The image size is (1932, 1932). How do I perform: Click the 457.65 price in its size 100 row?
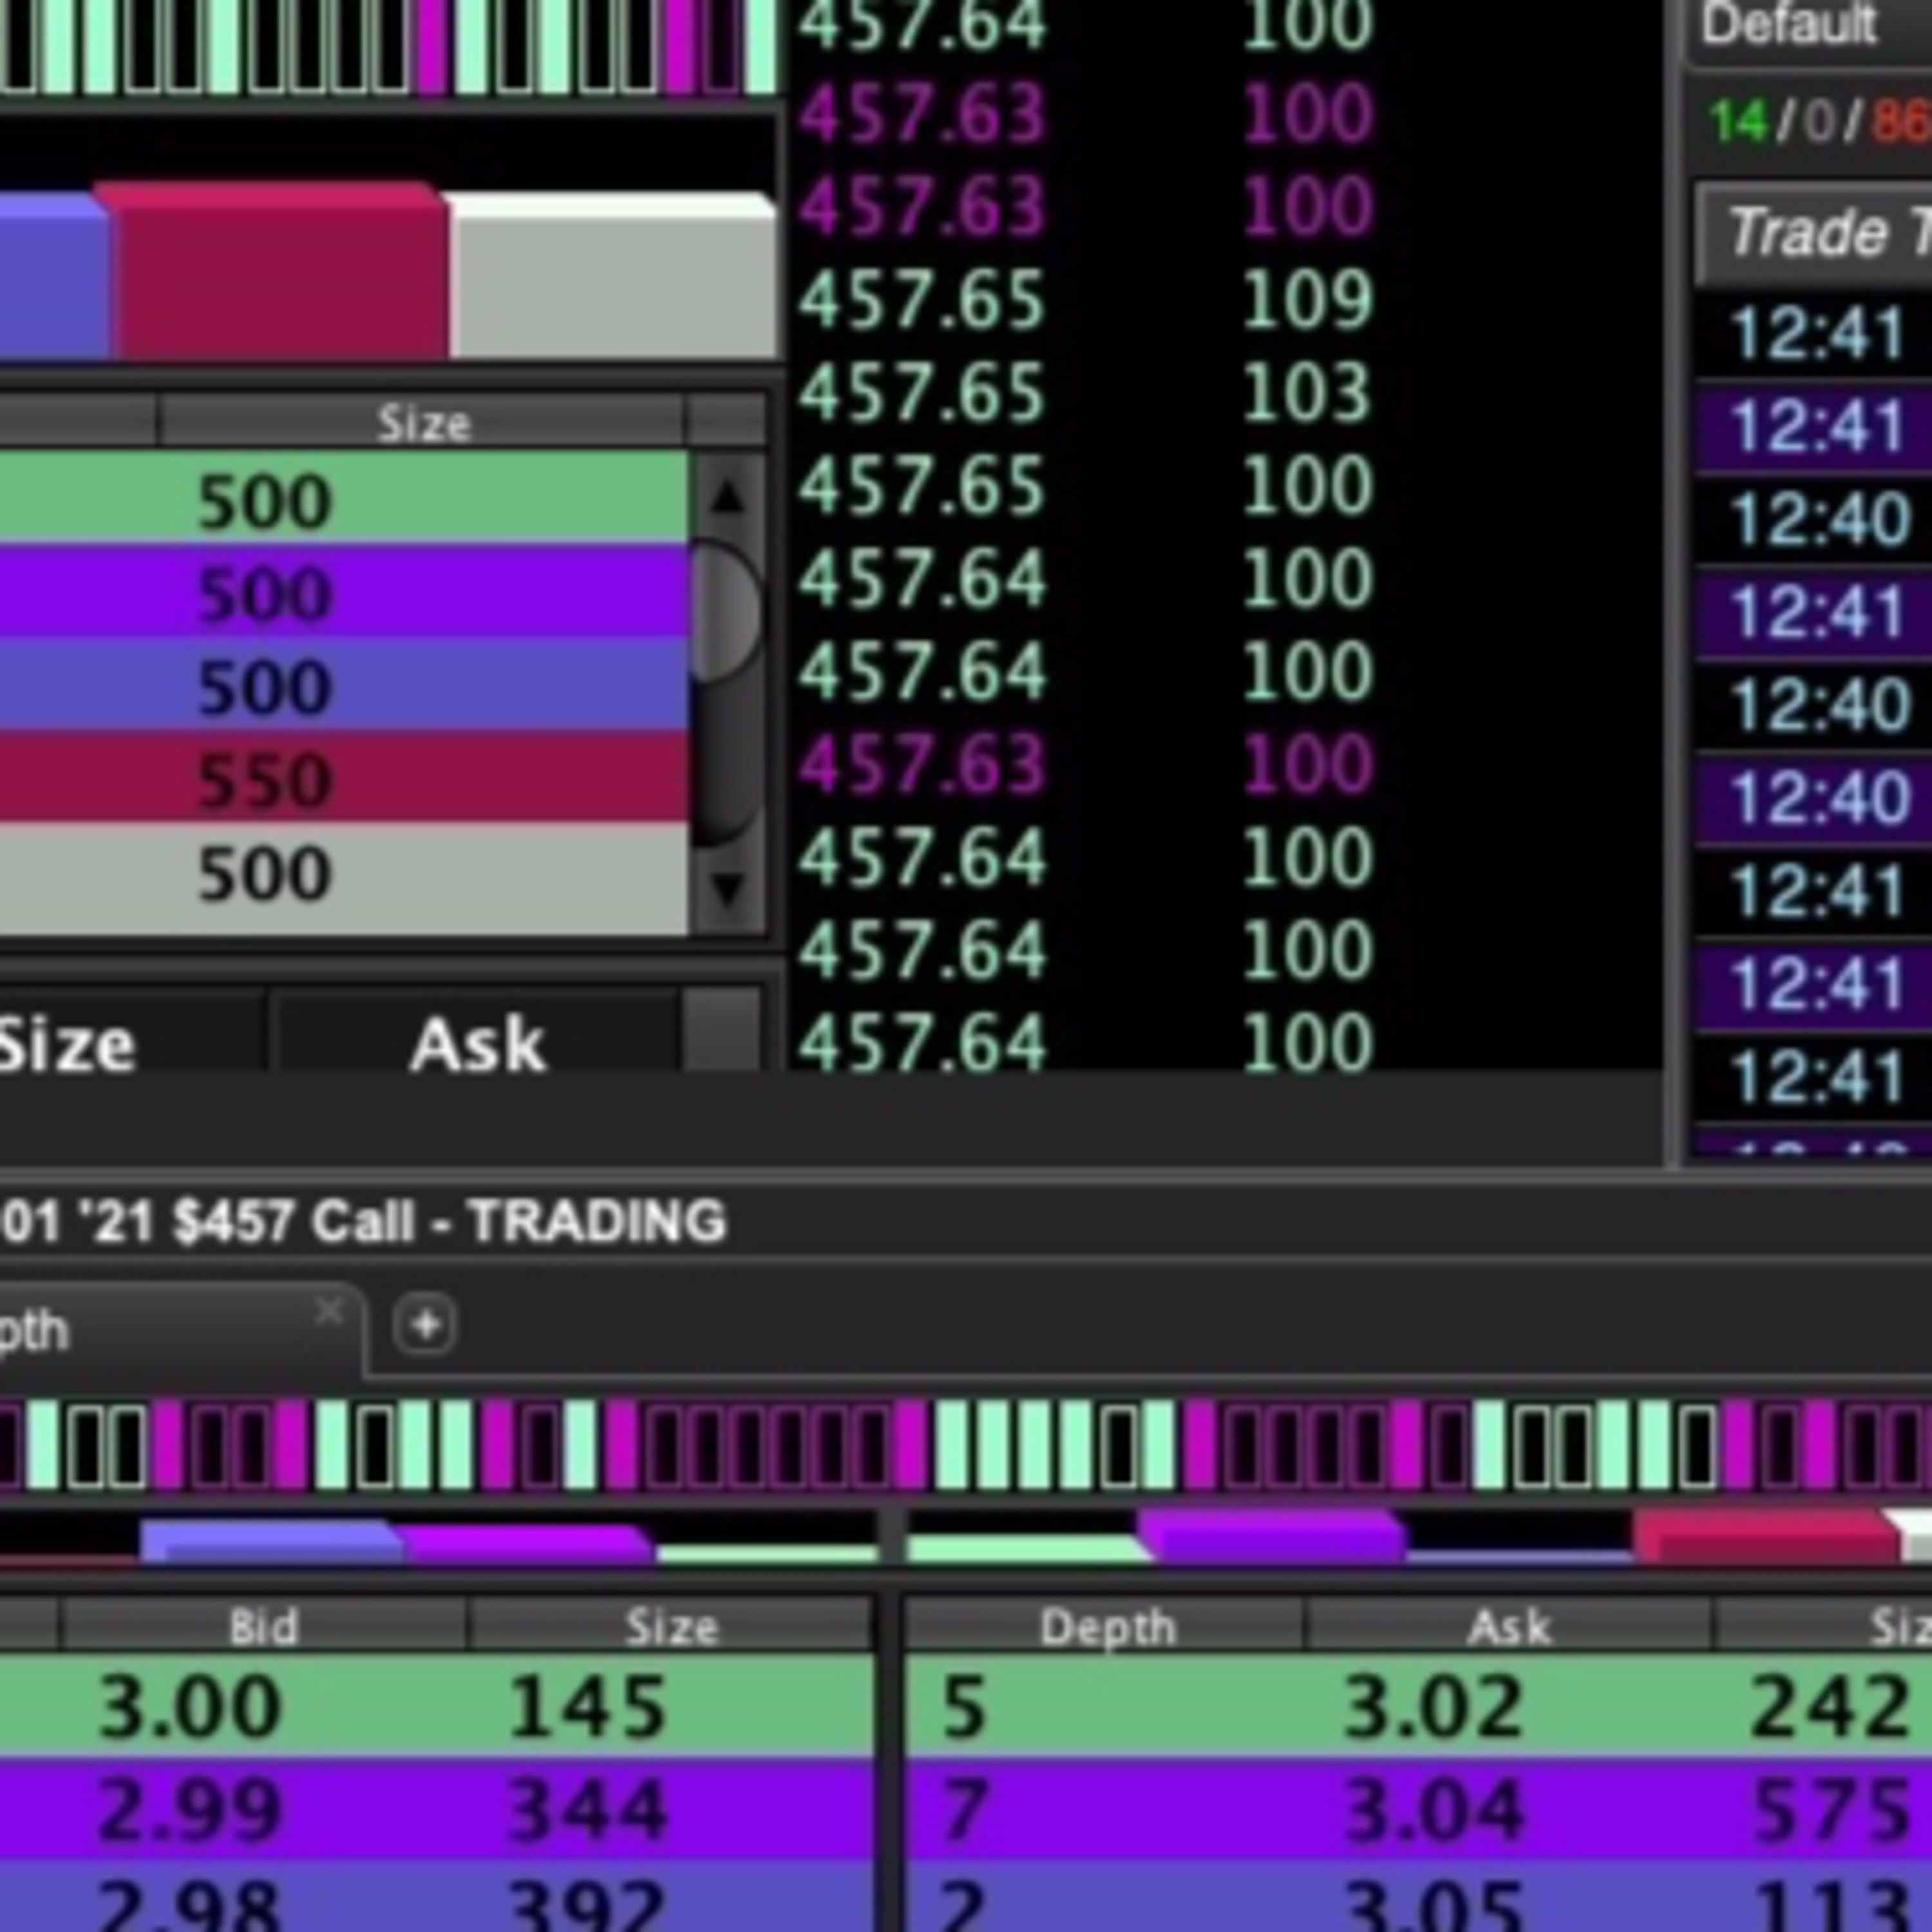(x=921, y=485)
